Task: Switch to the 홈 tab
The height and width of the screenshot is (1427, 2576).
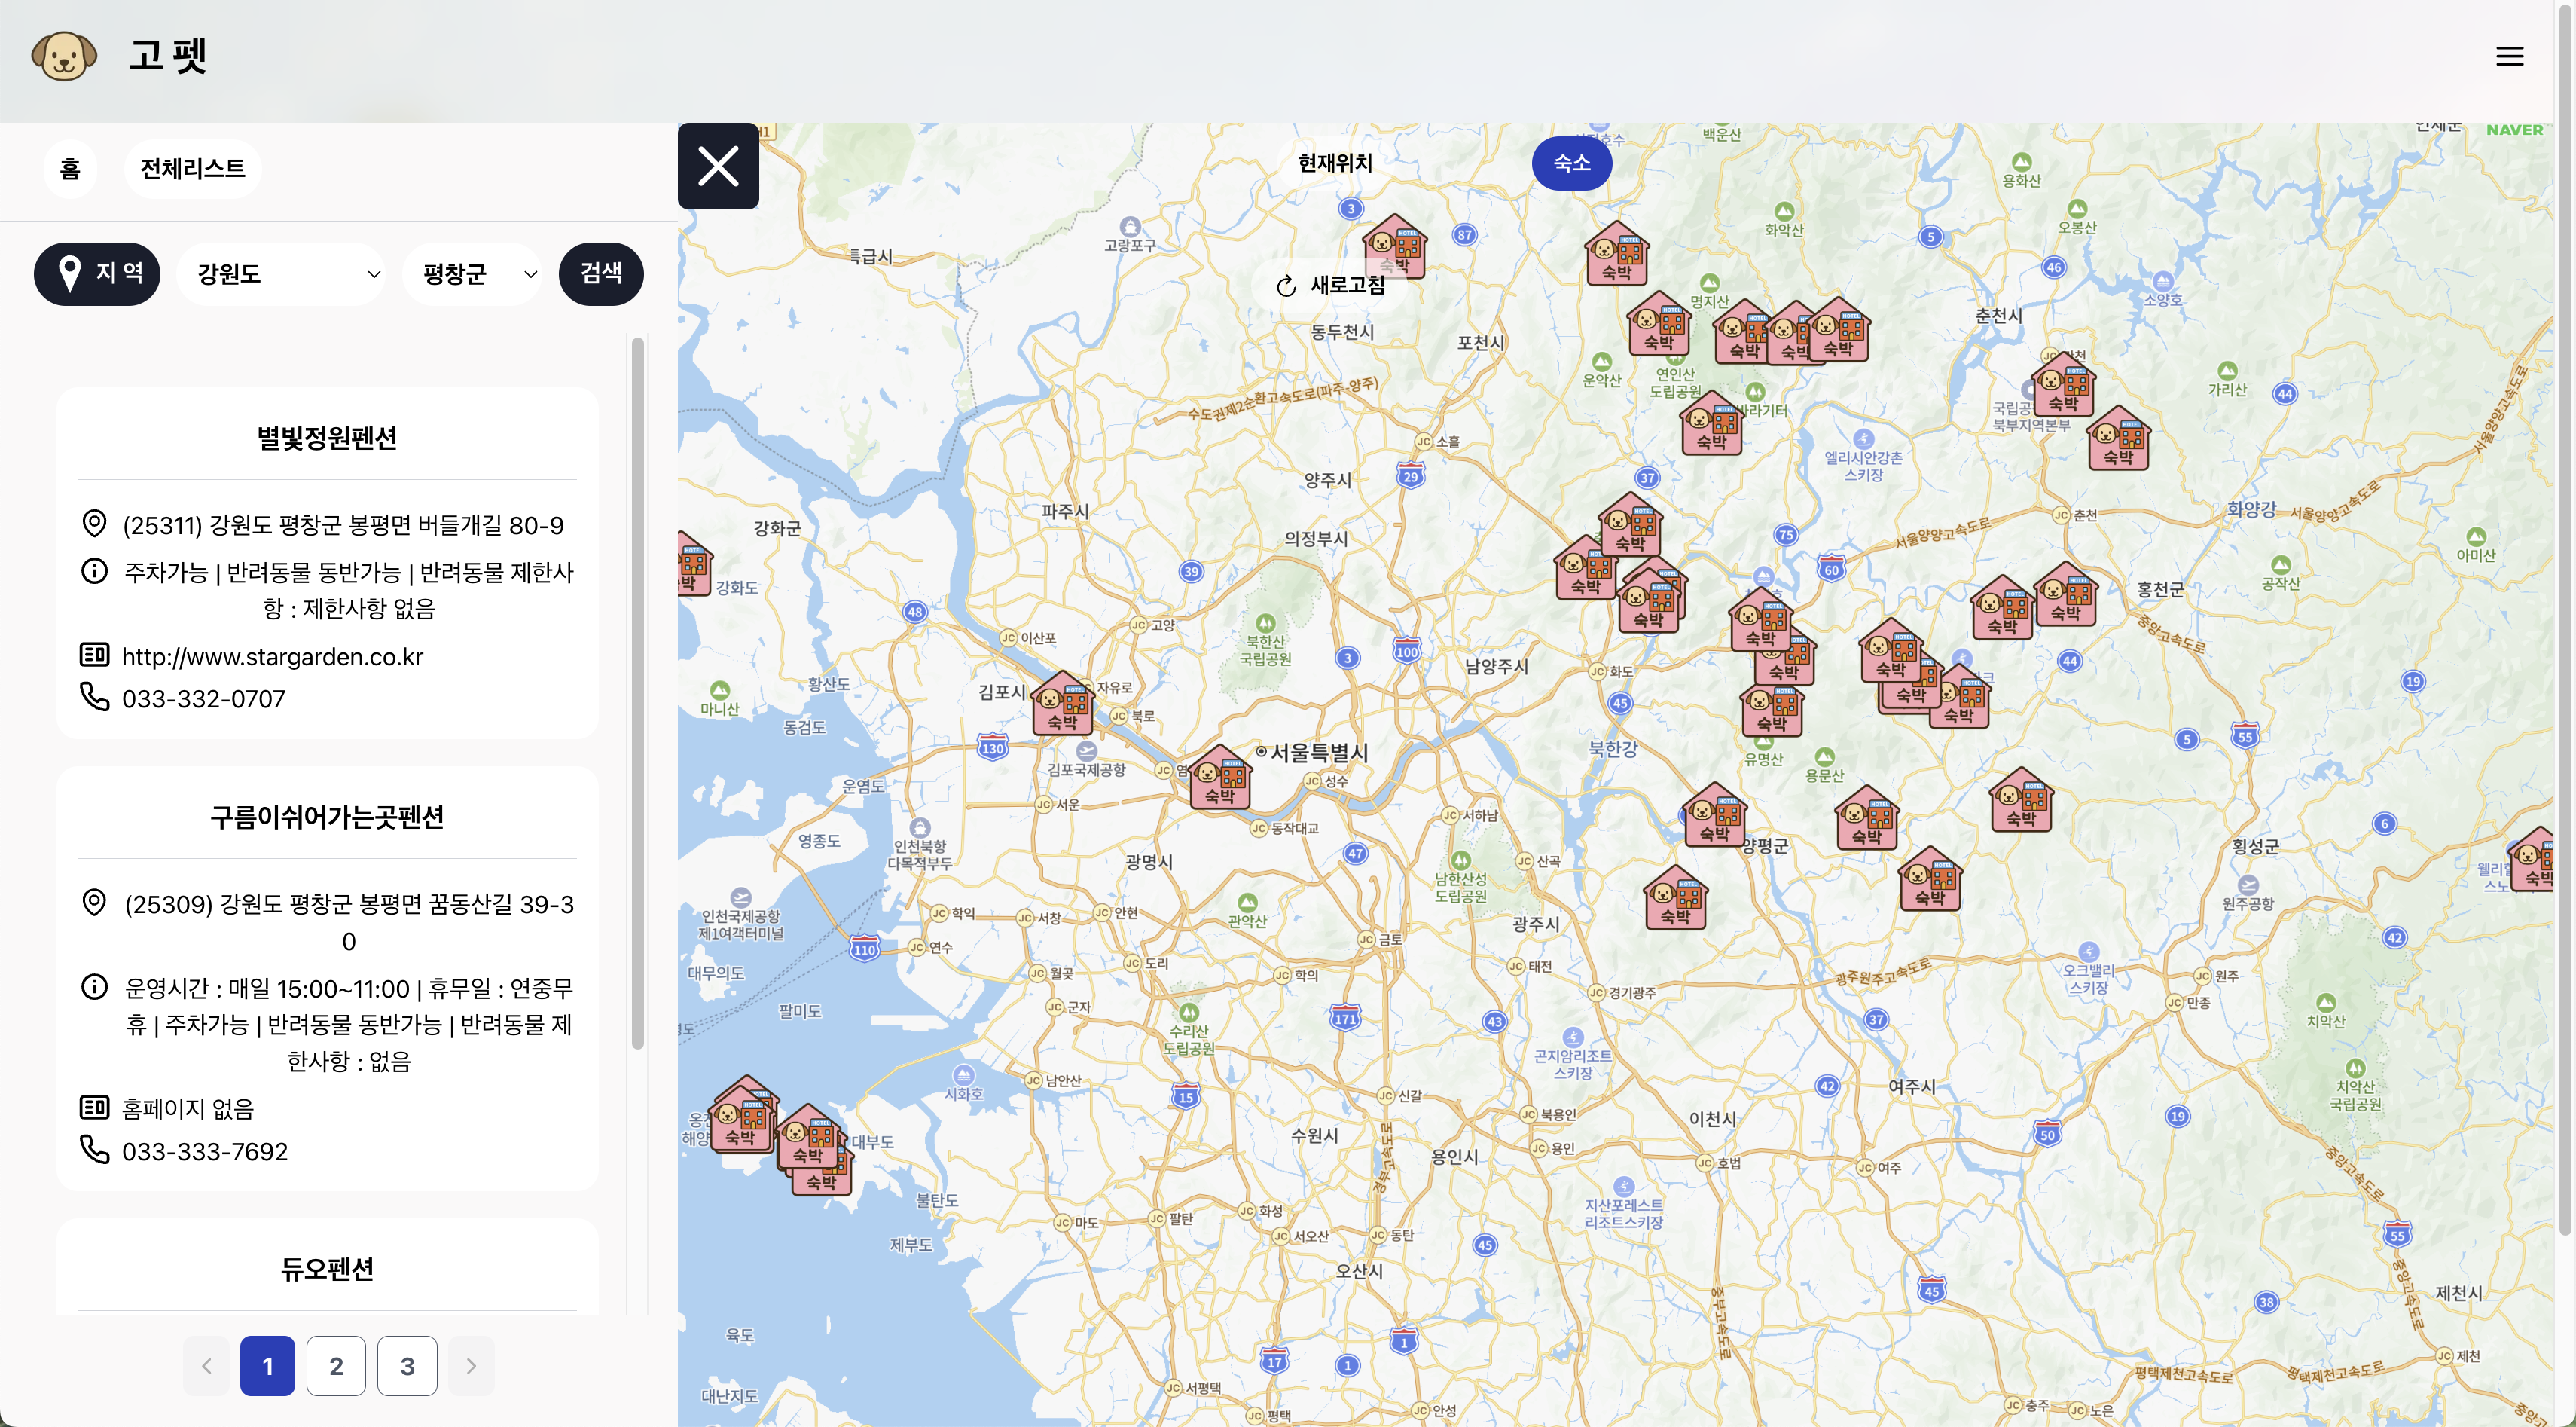Action: pyautogui.click(x=70, y=169)
